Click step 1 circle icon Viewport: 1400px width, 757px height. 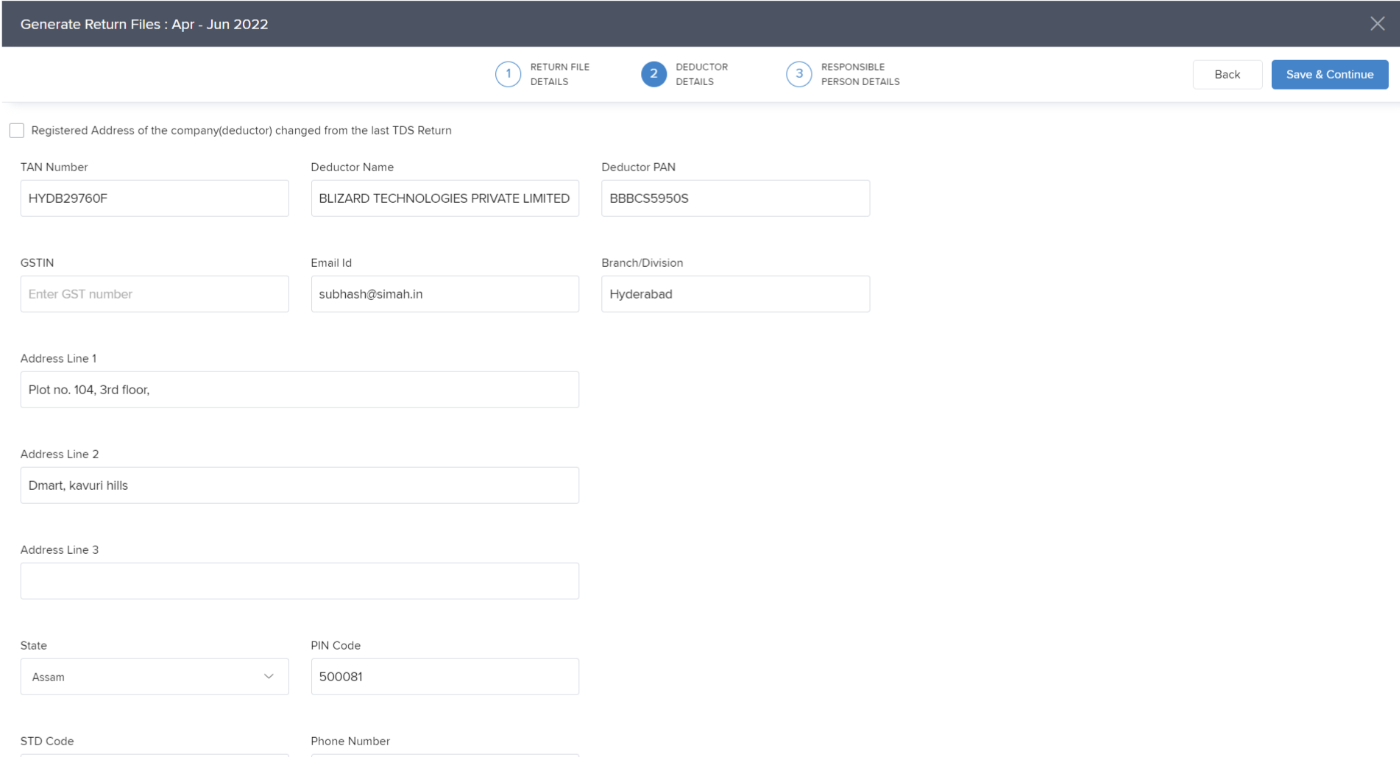tap(508, 75)
